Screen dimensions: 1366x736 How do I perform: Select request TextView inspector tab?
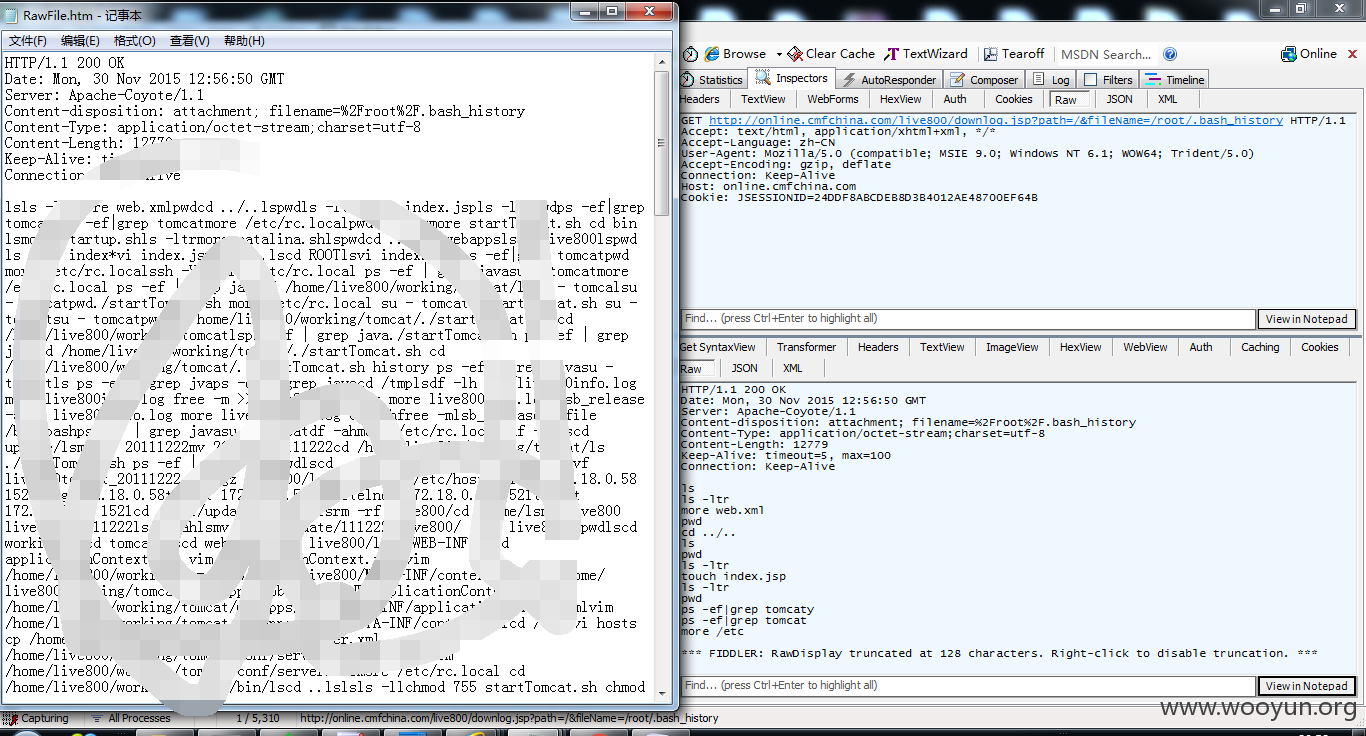pyautogui.click(x=763, y=99)
